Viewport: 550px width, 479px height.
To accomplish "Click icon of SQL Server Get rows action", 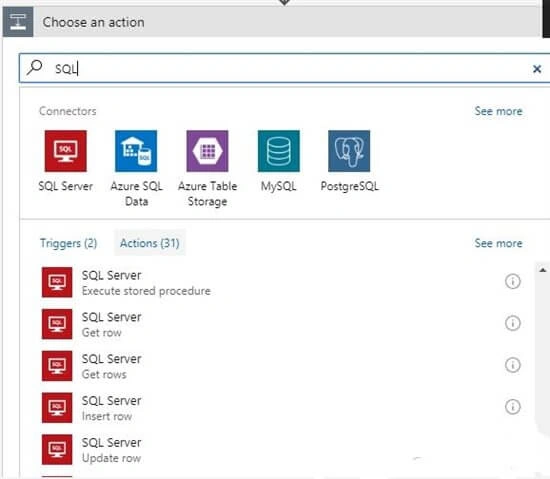I will point(57,366).
